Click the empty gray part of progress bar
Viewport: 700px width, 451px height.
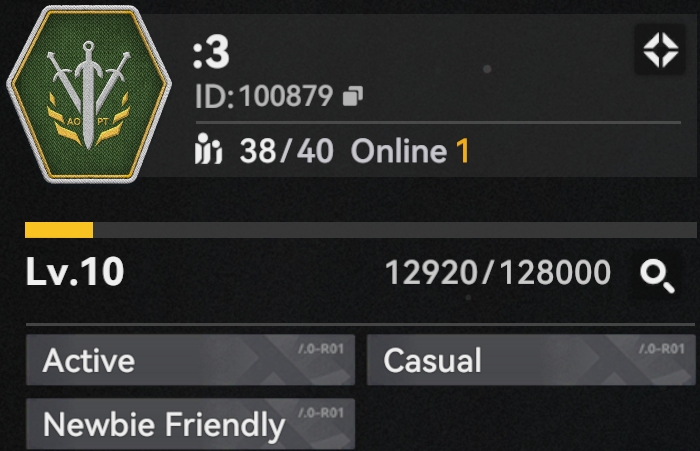[x=395, y=230]
